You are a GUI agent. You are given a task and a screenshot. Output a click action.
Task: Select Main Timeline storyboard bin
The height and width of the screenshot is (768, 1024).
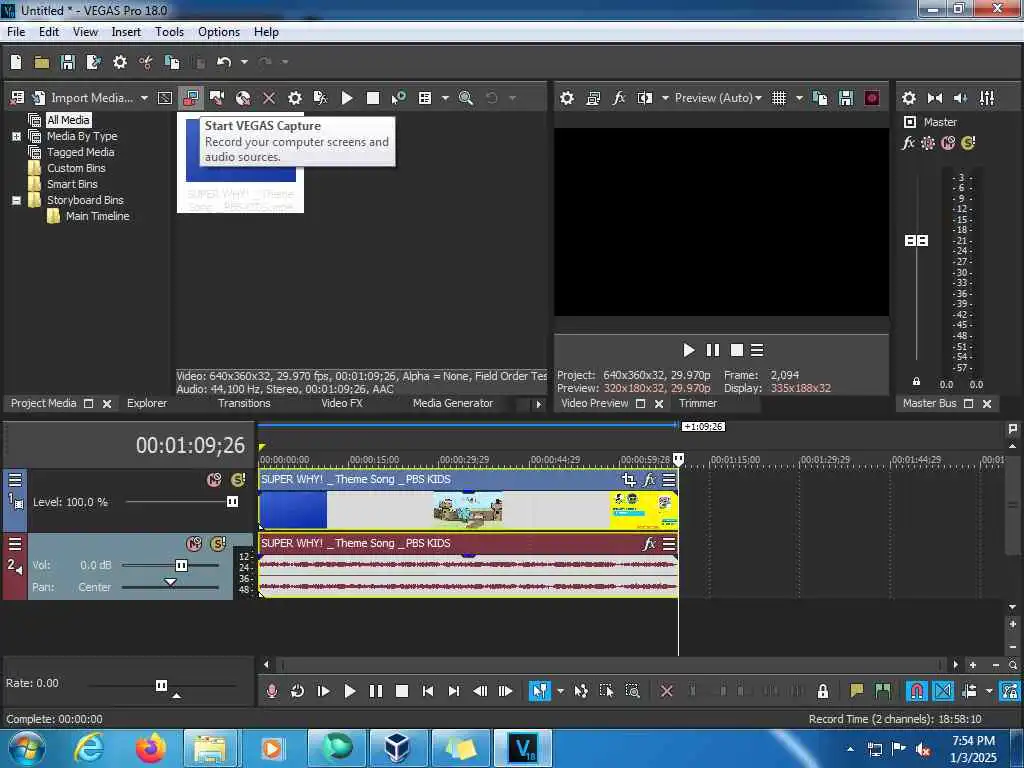97,216
